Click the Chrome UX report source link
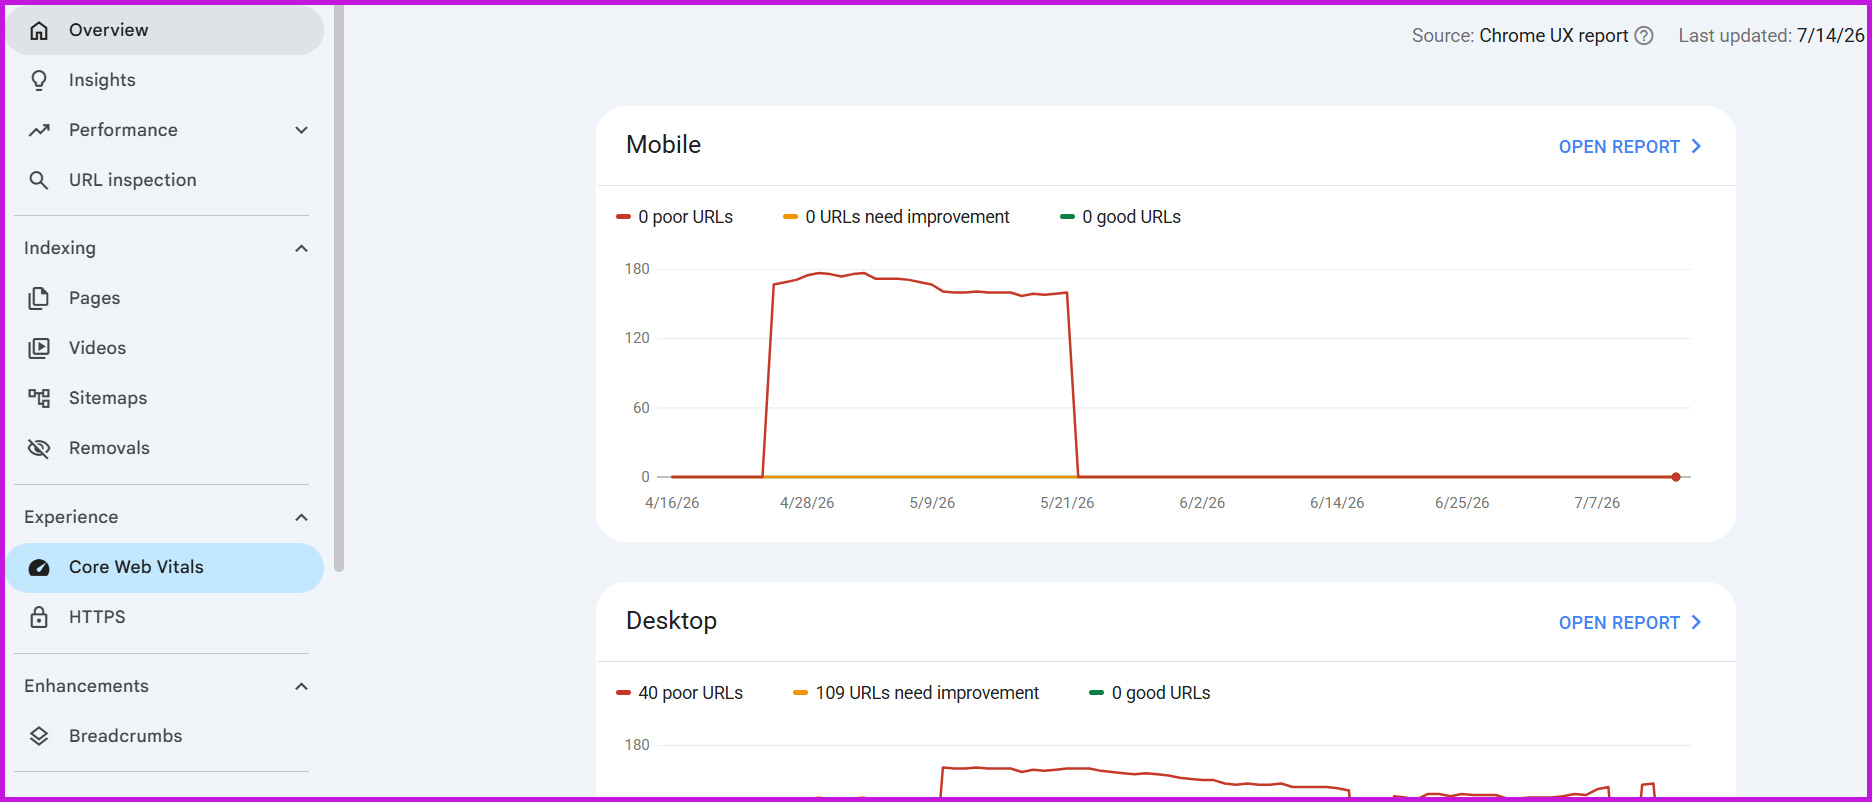1872x802 pixels. (x=1554, y=36)
